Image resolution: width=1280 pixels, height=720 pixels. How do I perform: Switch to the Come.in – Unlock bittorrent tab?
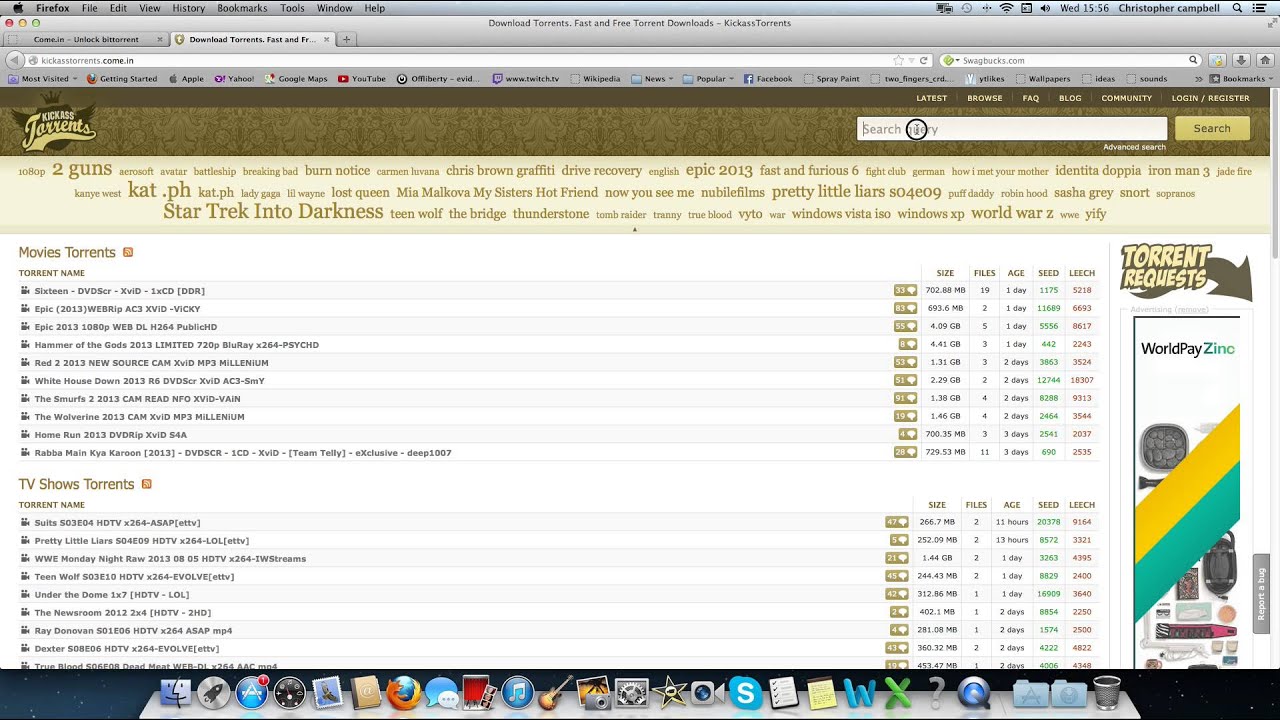pos(85,40)
